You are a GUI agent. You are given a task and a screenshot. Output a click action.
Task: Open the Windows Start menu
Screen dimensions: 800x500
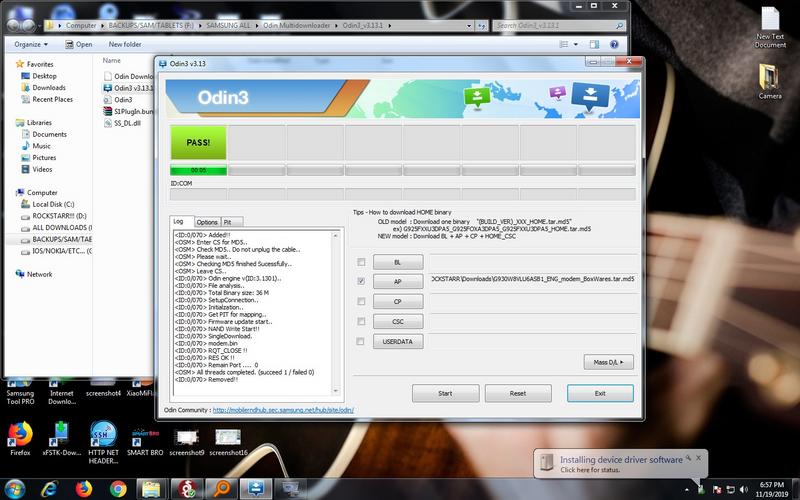point(15,489)
